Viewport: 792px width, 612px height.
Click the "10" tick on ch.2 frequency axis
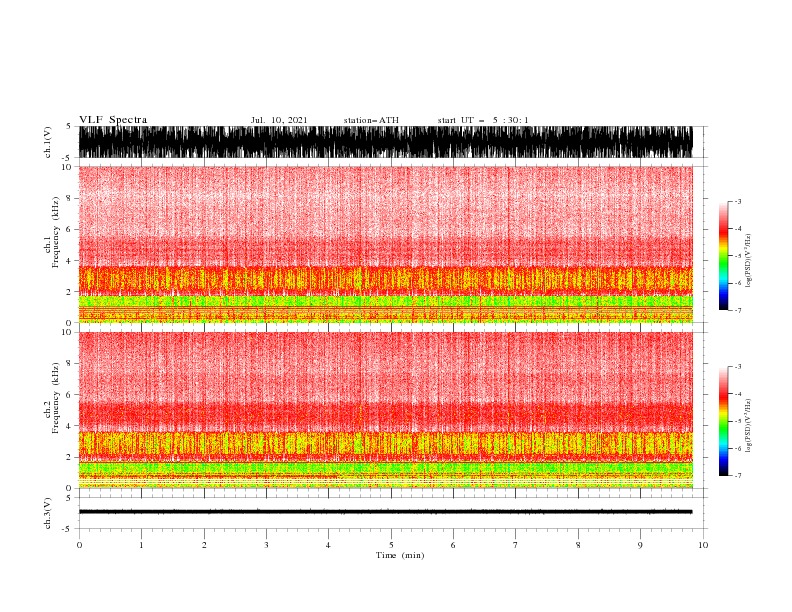67,332
